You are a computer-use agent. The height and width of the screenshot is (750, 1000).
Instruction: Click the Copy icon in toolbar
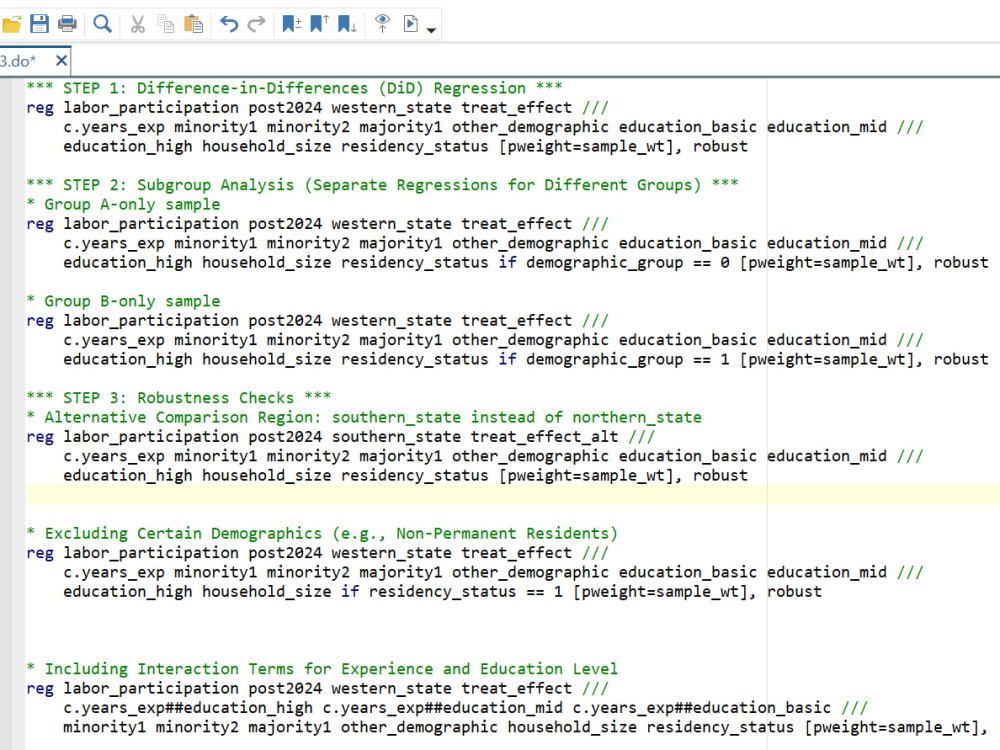(166, 24)
